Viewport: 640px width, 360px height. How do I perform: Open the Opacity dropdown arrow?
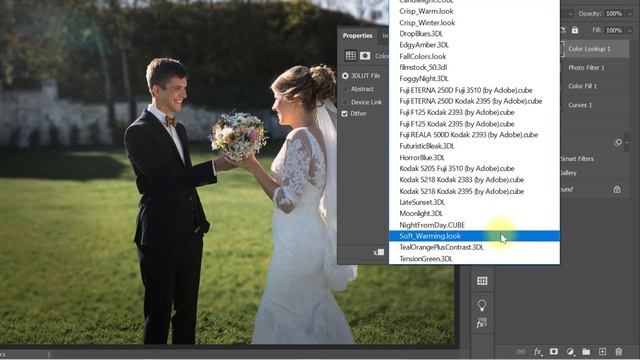630,13
